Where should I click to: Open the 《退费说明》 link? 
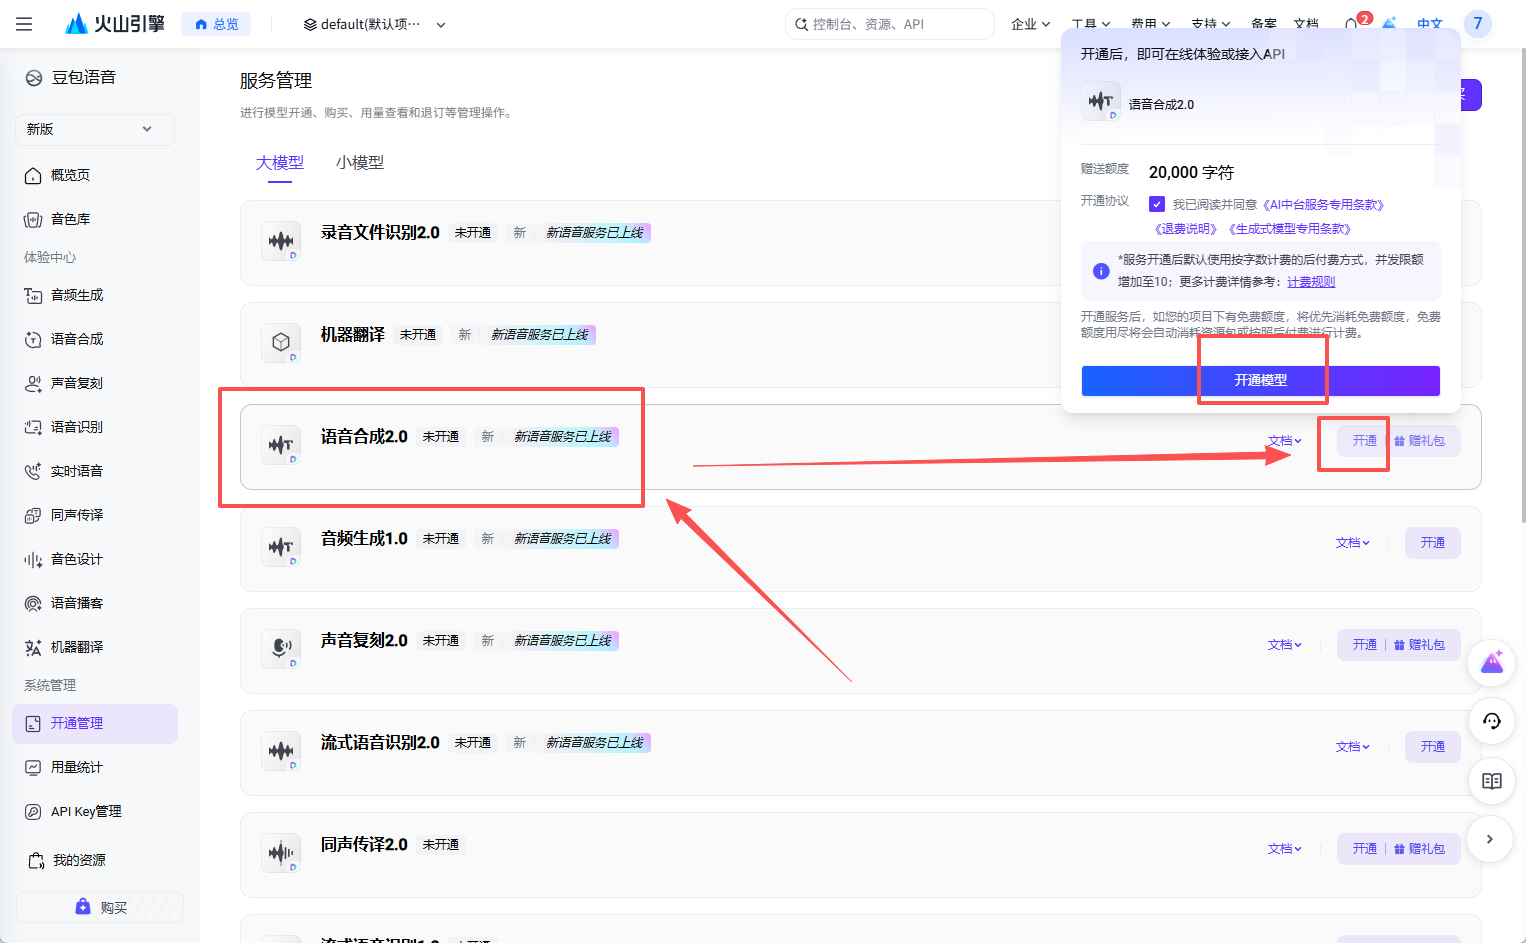pos(1187,229)
